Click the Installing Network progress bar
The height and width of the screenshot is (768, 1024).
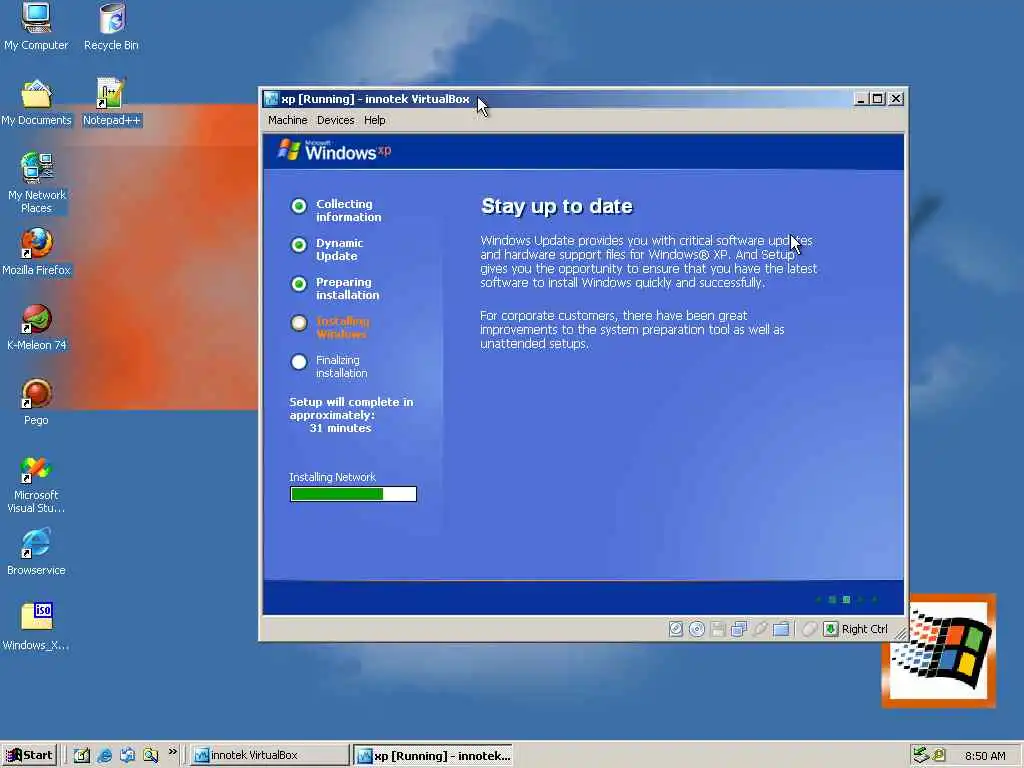353,494
